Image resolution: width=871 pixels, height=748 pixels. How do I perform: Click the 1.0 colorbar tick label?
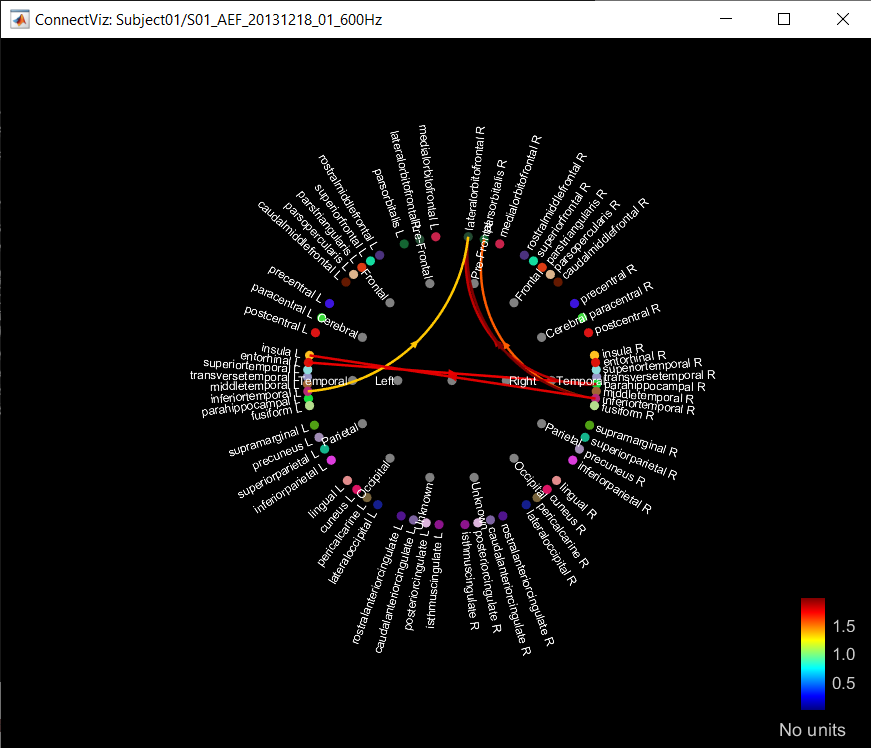coord(844,654)
